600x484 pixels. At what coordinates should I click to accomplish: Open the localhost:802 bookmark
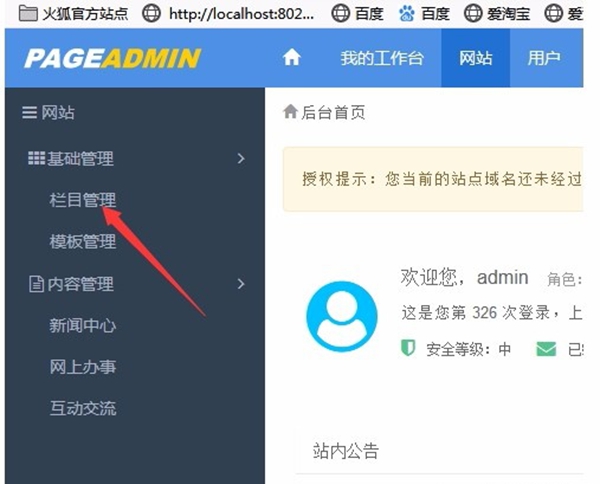(228, 14)
